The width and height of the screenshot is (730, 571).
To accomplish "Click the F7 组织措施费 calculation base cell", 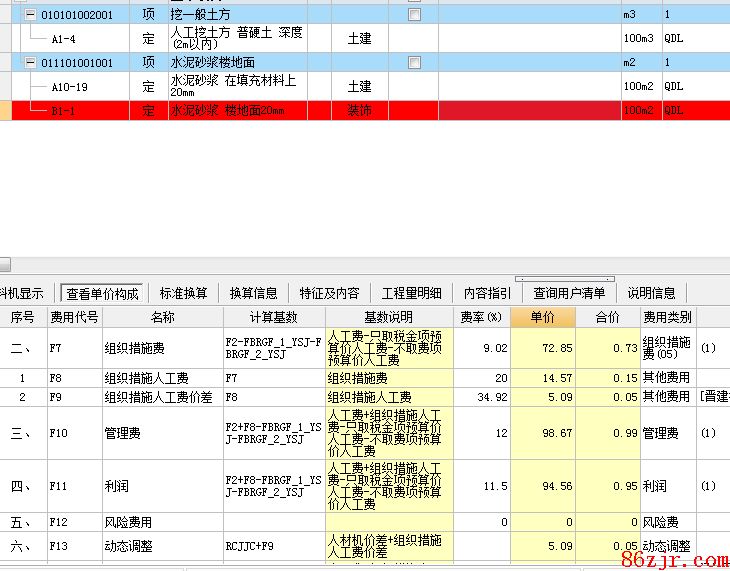I will click(x=273, y=348).
